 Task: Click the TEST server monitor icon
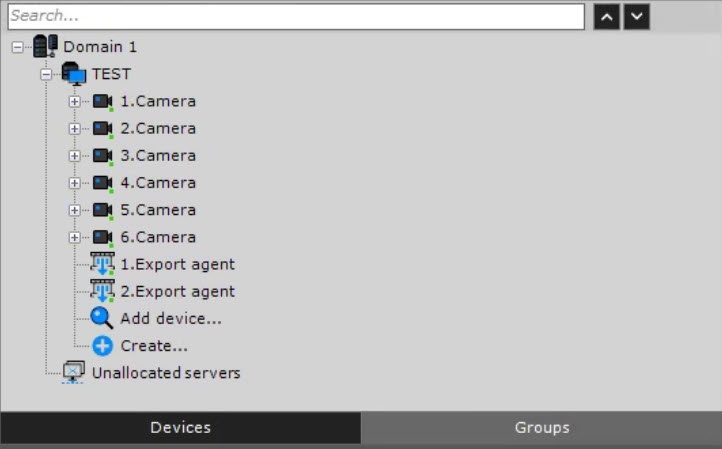pos(74,74)
